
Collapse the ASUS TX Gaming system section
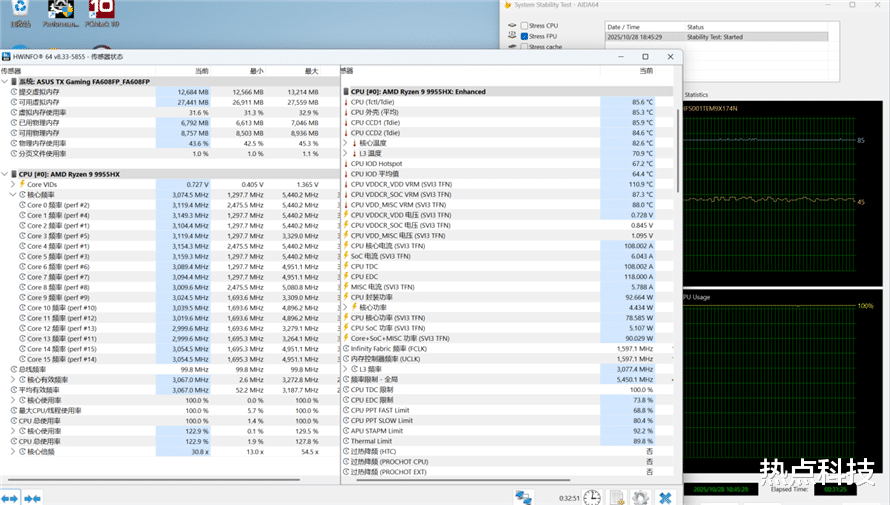point(5,81)
